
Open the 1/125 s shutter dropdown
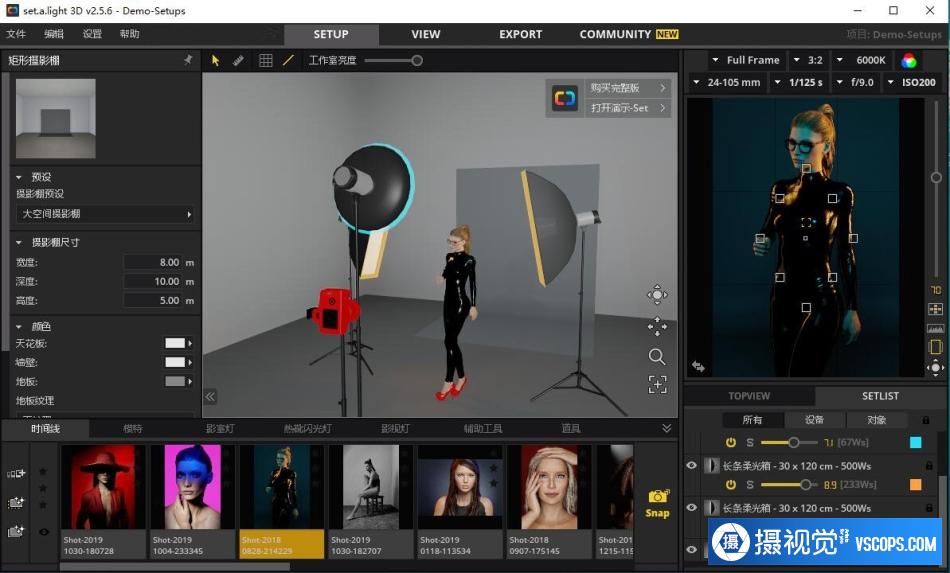tap(799, 82)
